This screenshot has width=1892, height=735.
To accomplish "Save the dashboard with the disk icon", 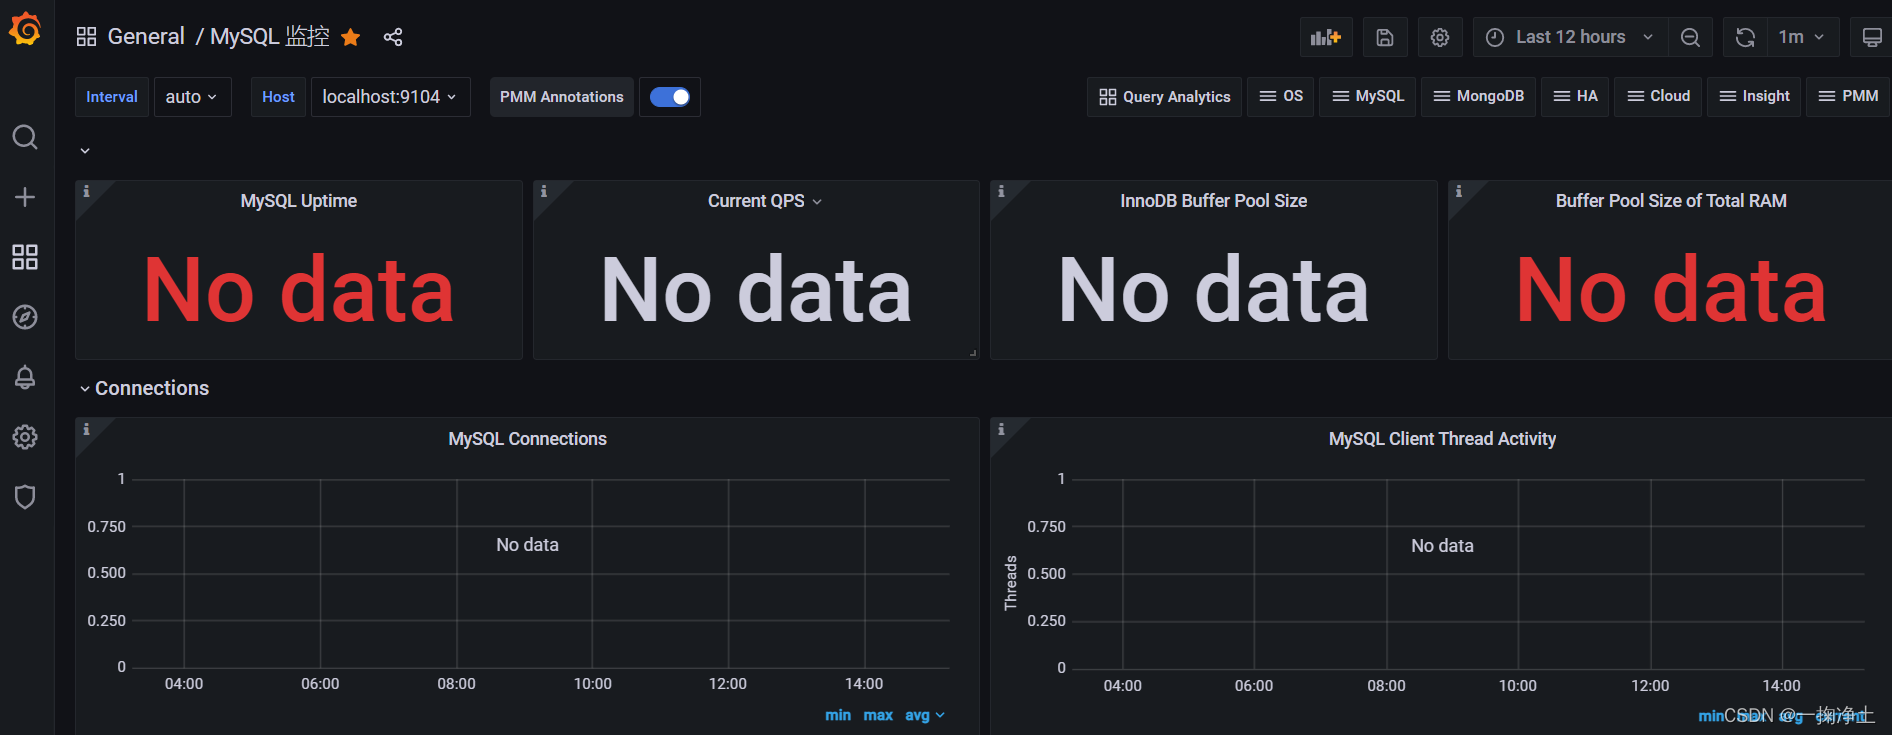I will [x=1385, y=37].
